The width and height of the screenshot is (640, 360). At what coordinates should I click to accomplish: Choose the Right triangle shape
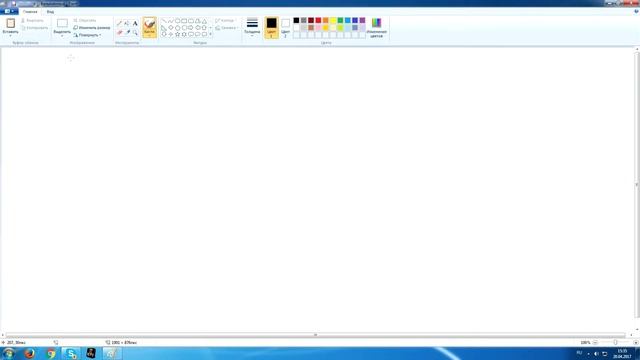click(x=164, y=28)
